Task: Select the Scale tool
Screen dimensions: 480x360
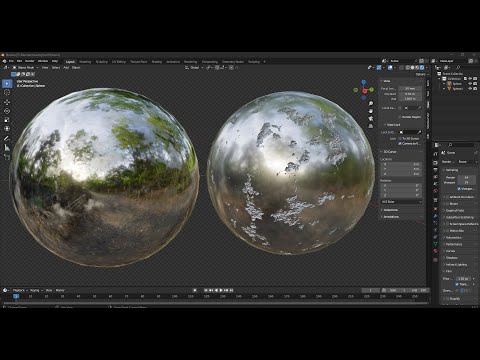Action: (x=7, y=120)
